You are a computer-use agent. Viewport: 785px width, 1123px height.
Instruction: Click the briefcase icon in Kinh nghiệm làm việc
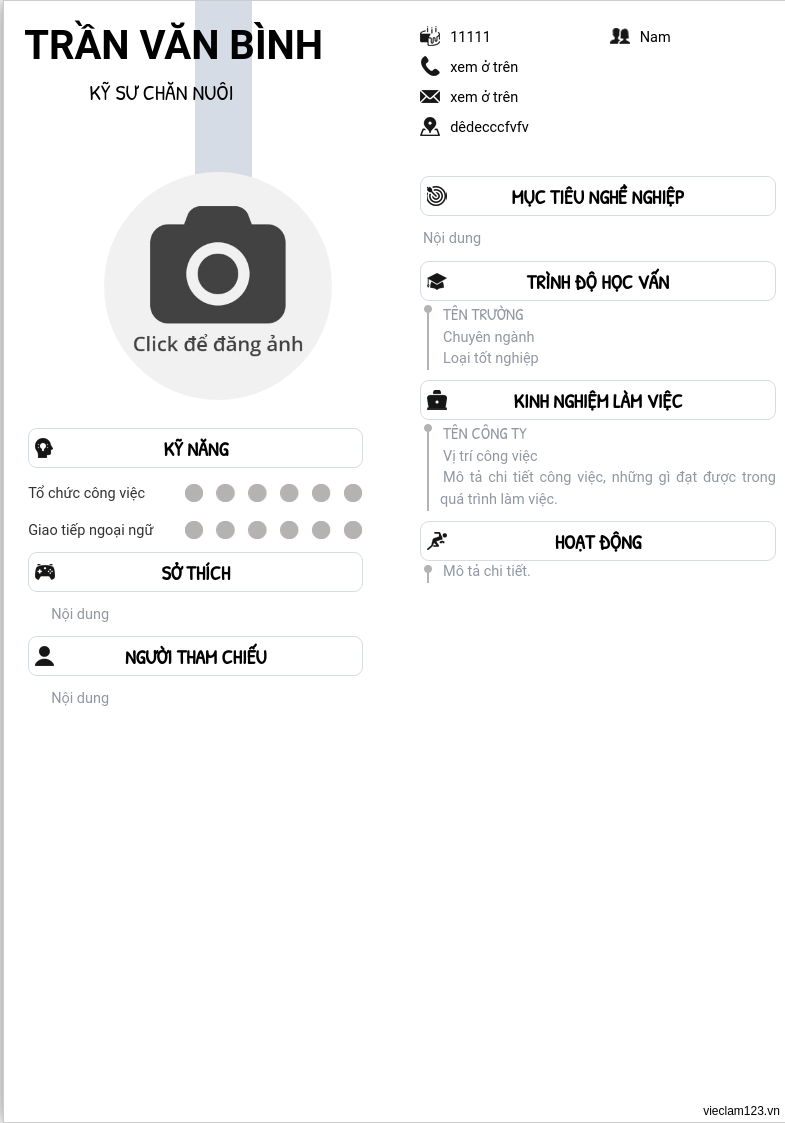pyautogui.click(x=437, y=400)
